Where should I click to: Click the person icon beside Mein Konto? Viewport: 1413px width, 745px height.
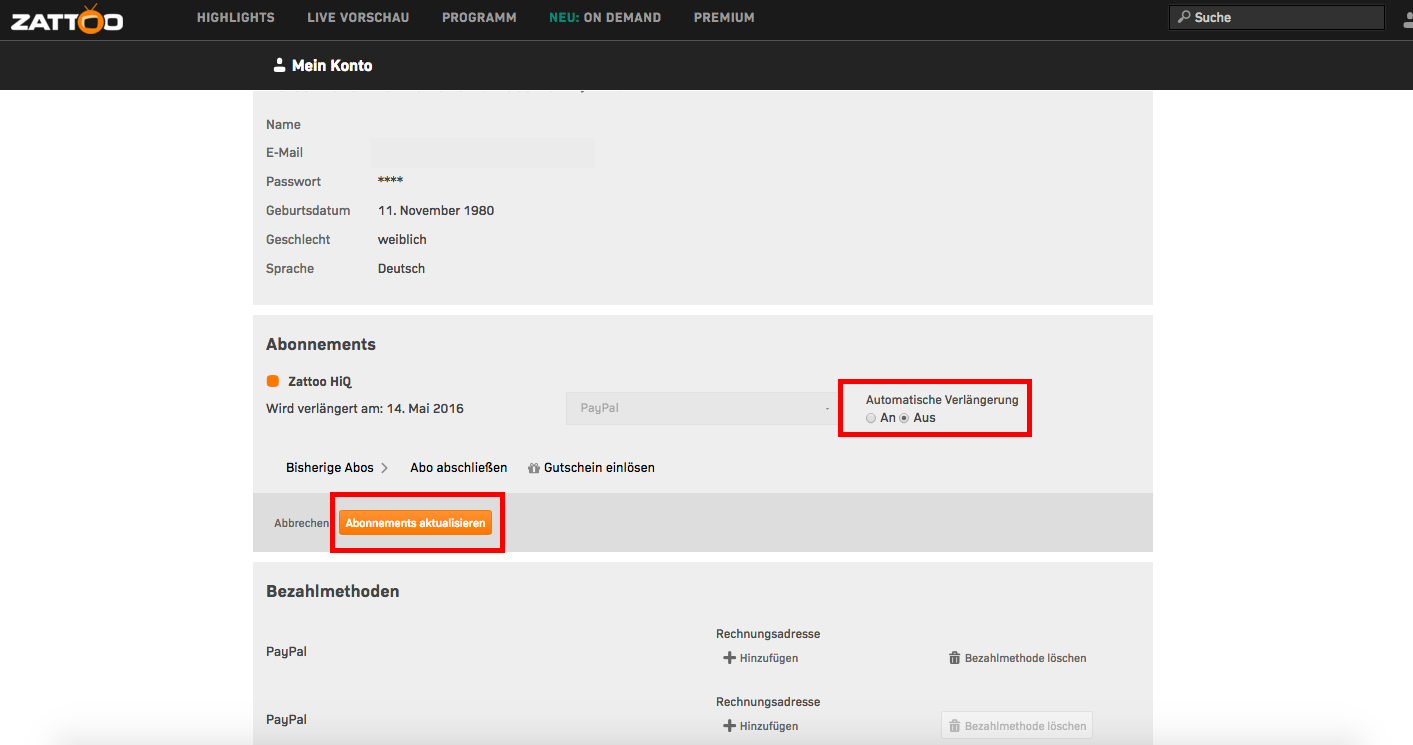(279, 65)
